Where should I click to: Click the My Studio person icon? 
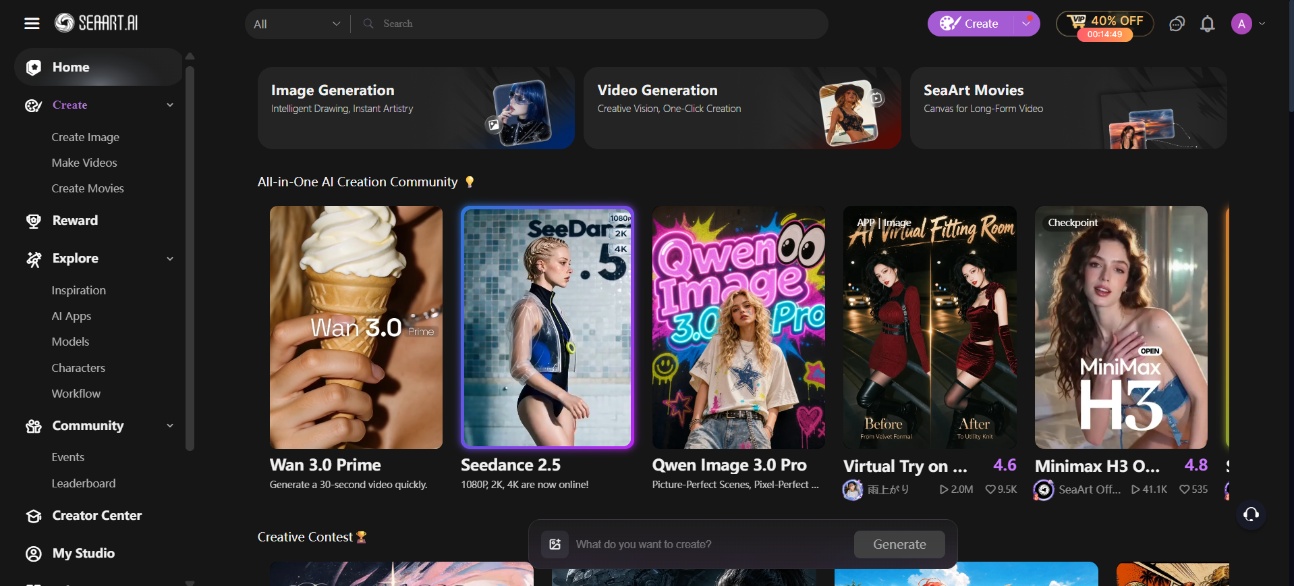tap(33, 553)
